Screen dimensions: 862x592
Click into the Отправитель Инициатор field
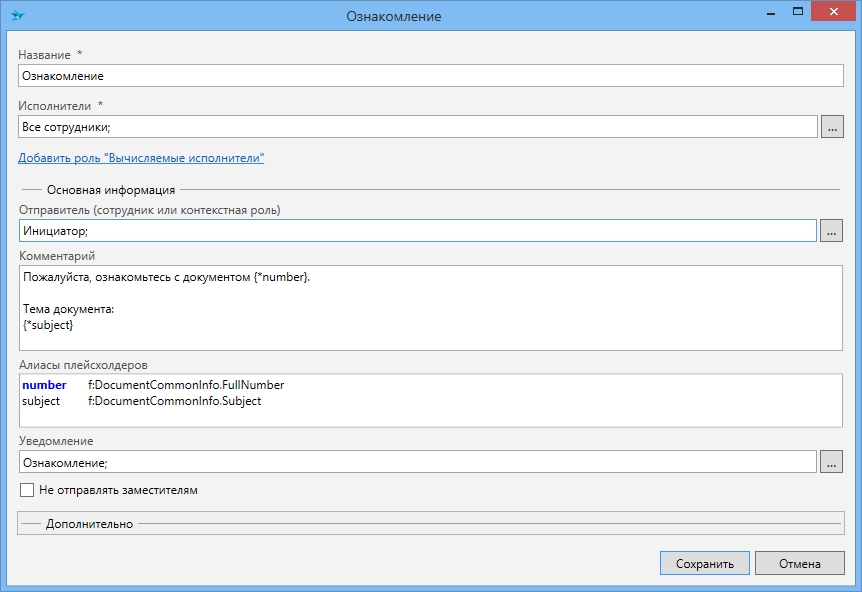tap(418, 231)
